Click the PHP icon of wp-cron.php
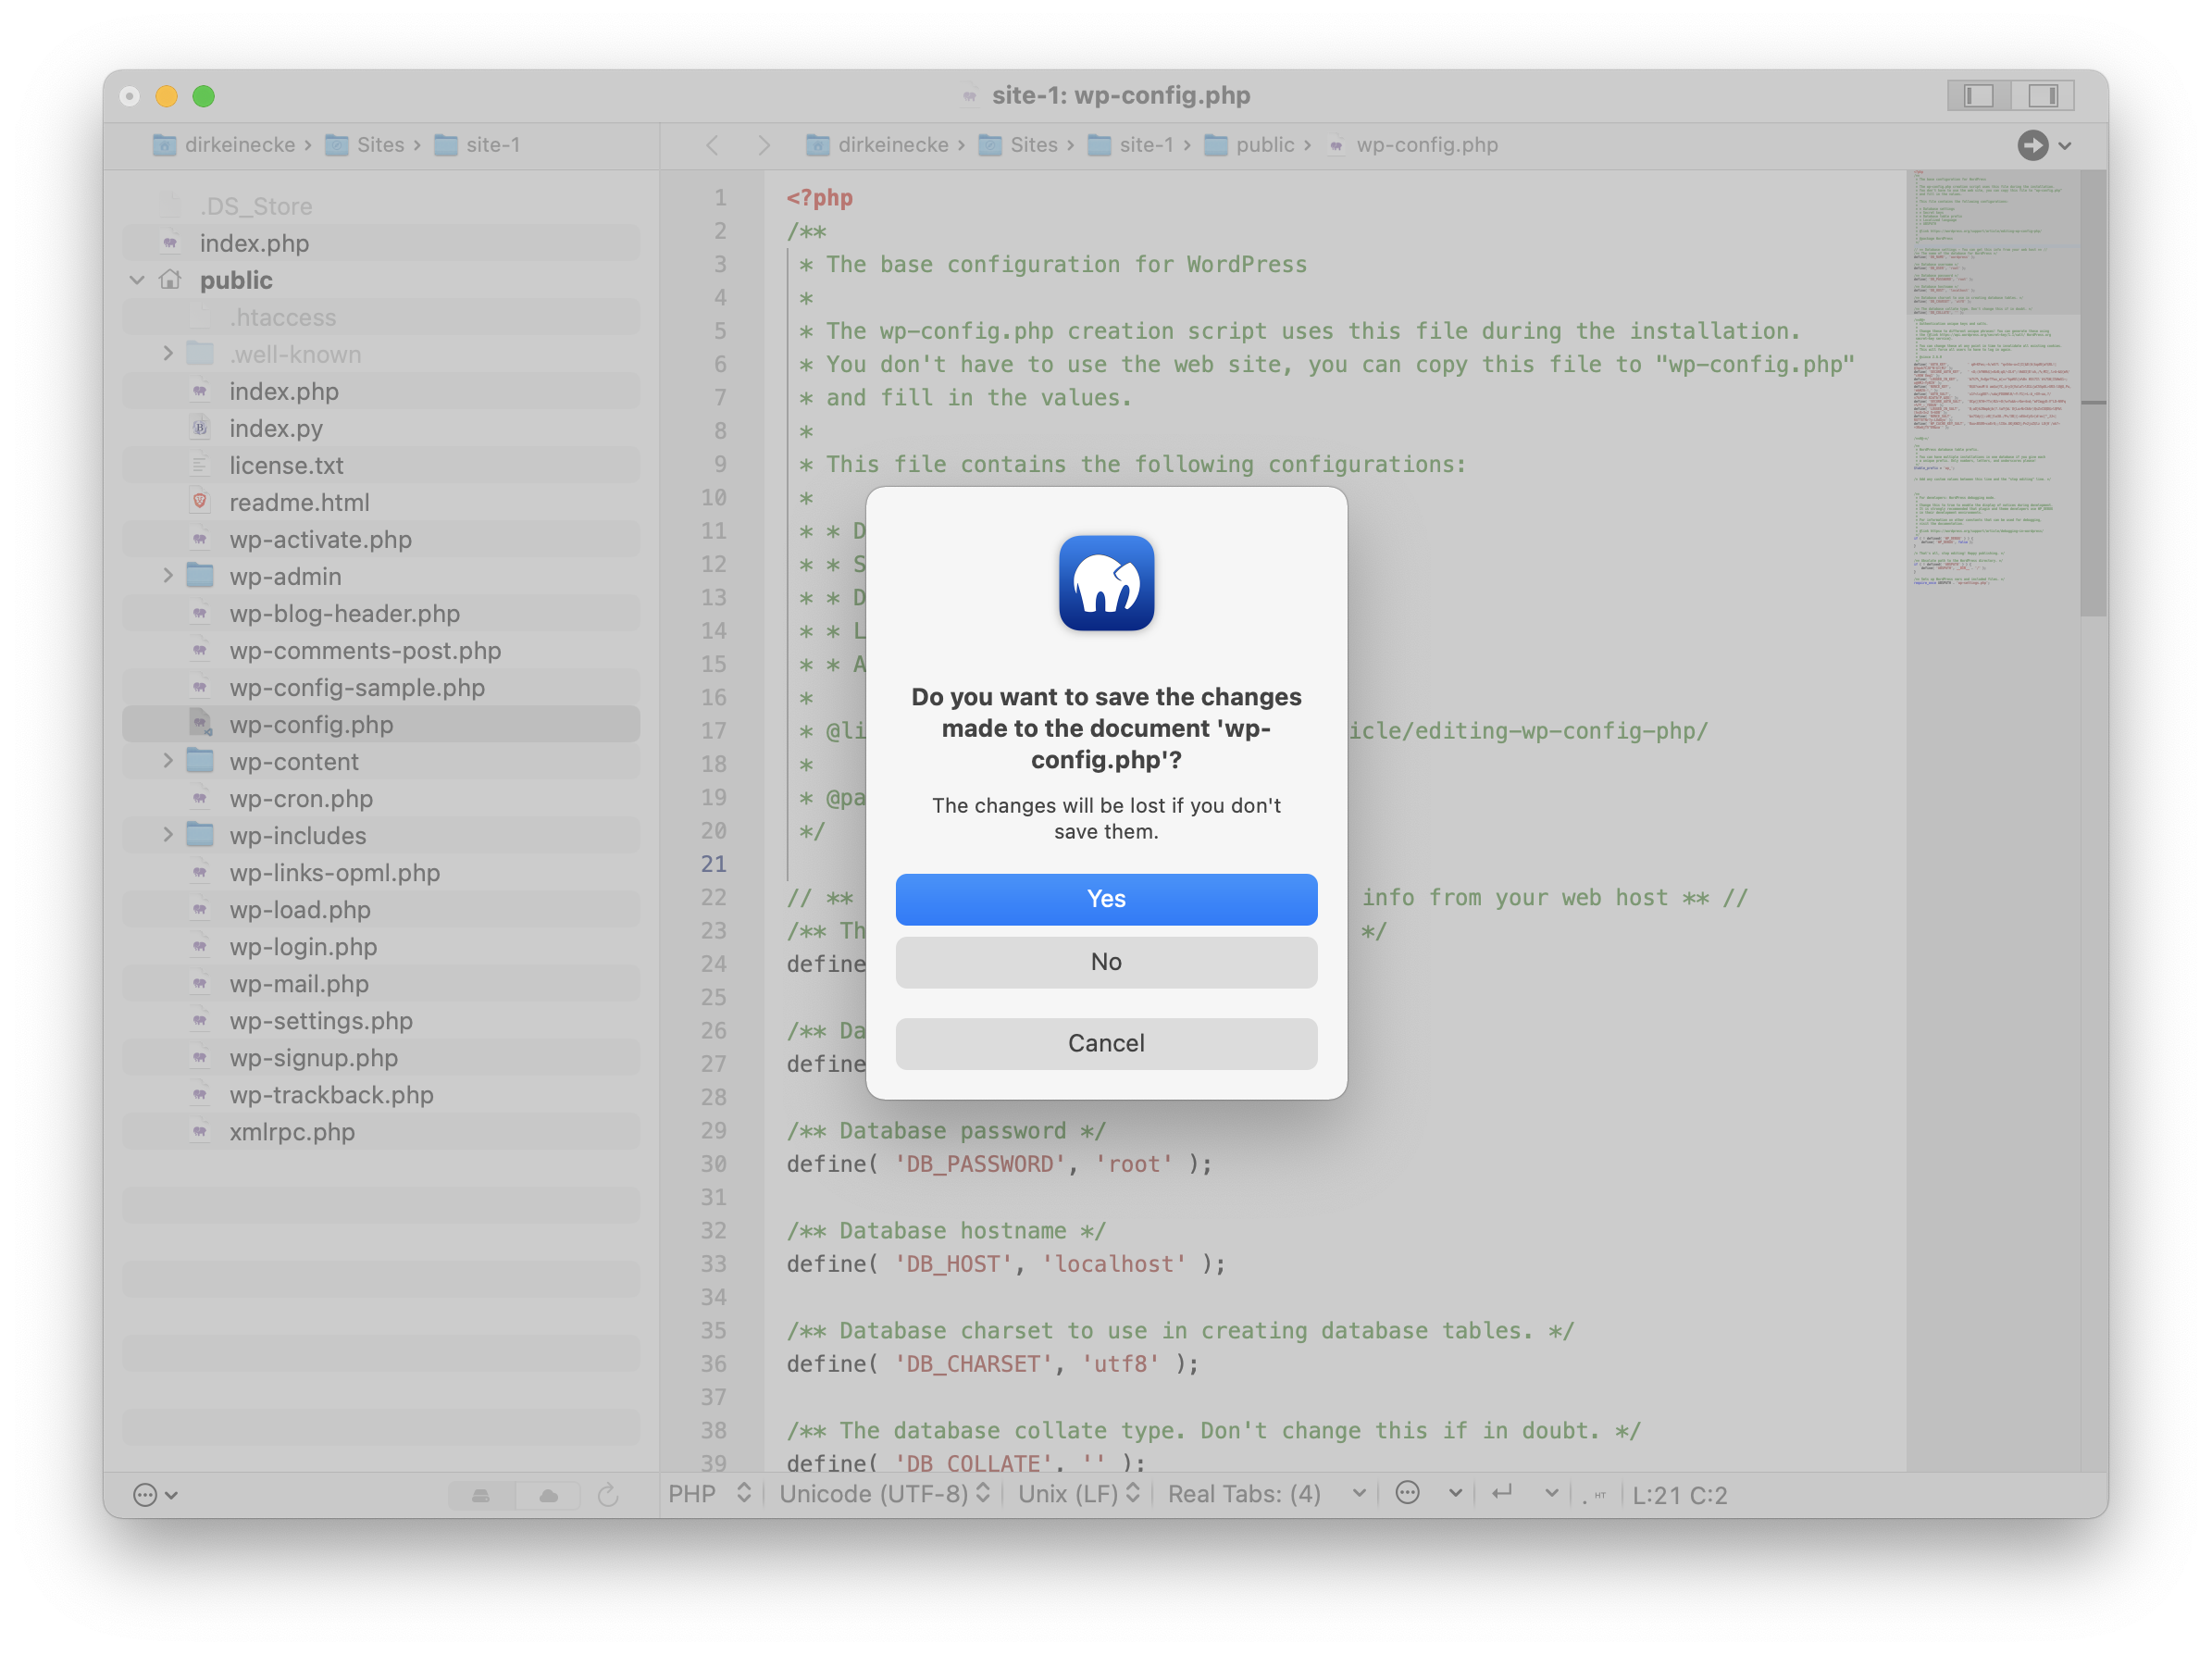Image resolution: width=2212 pixels, height=1655 pixels. [200, 798]
